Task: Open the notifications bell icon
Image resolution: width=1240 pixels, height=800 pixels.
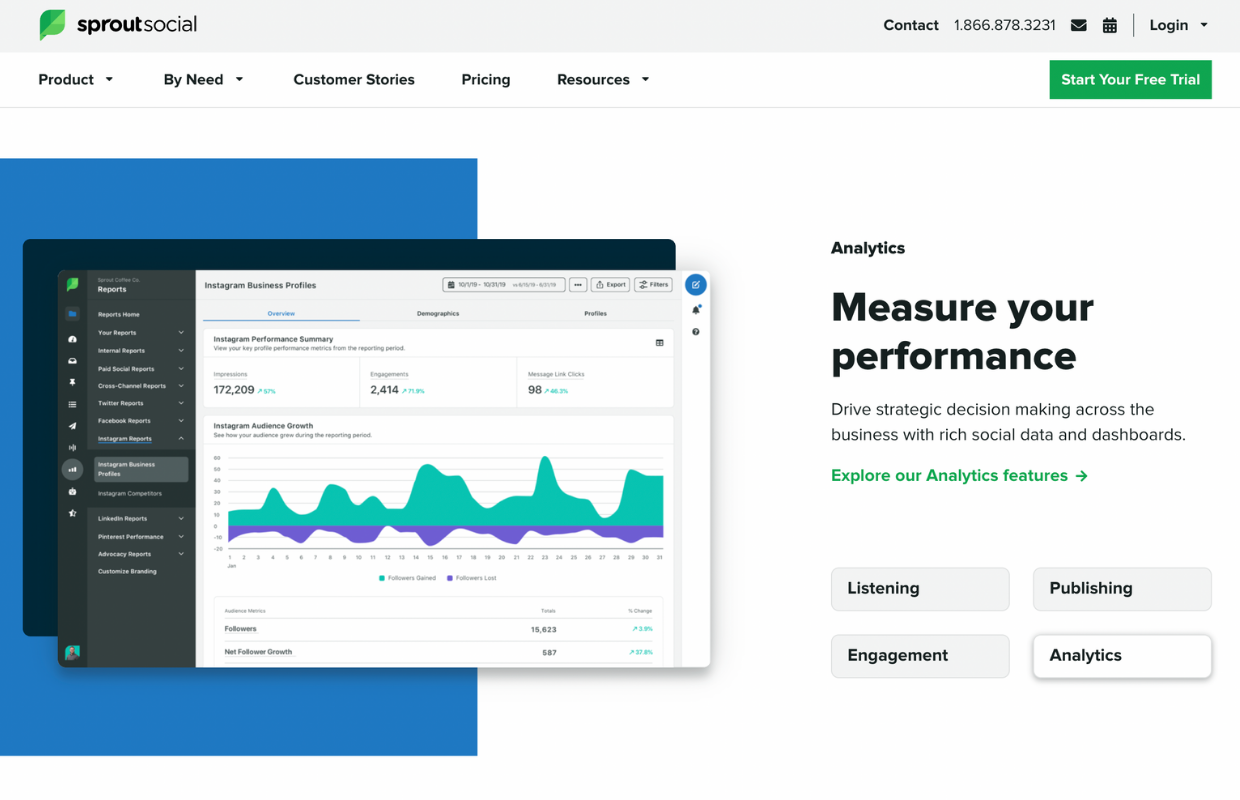Action: [696, 310]
